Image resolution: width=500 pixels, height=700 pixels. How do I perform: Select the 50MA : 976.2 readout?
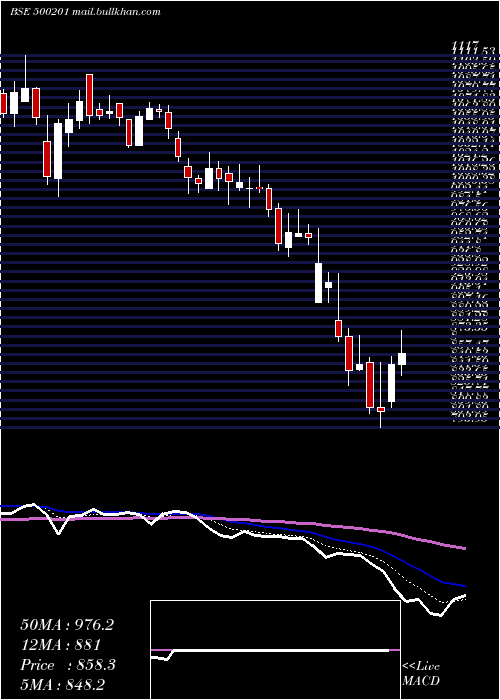point(67,625)
